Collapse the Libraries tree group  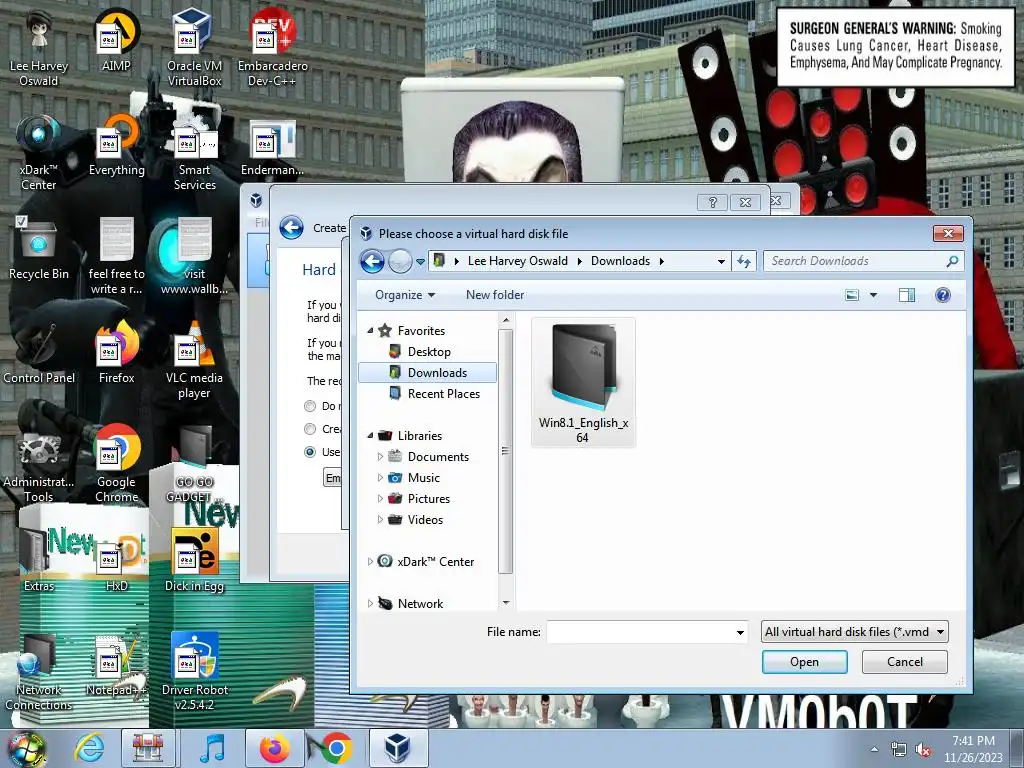[x=370, y=435]
